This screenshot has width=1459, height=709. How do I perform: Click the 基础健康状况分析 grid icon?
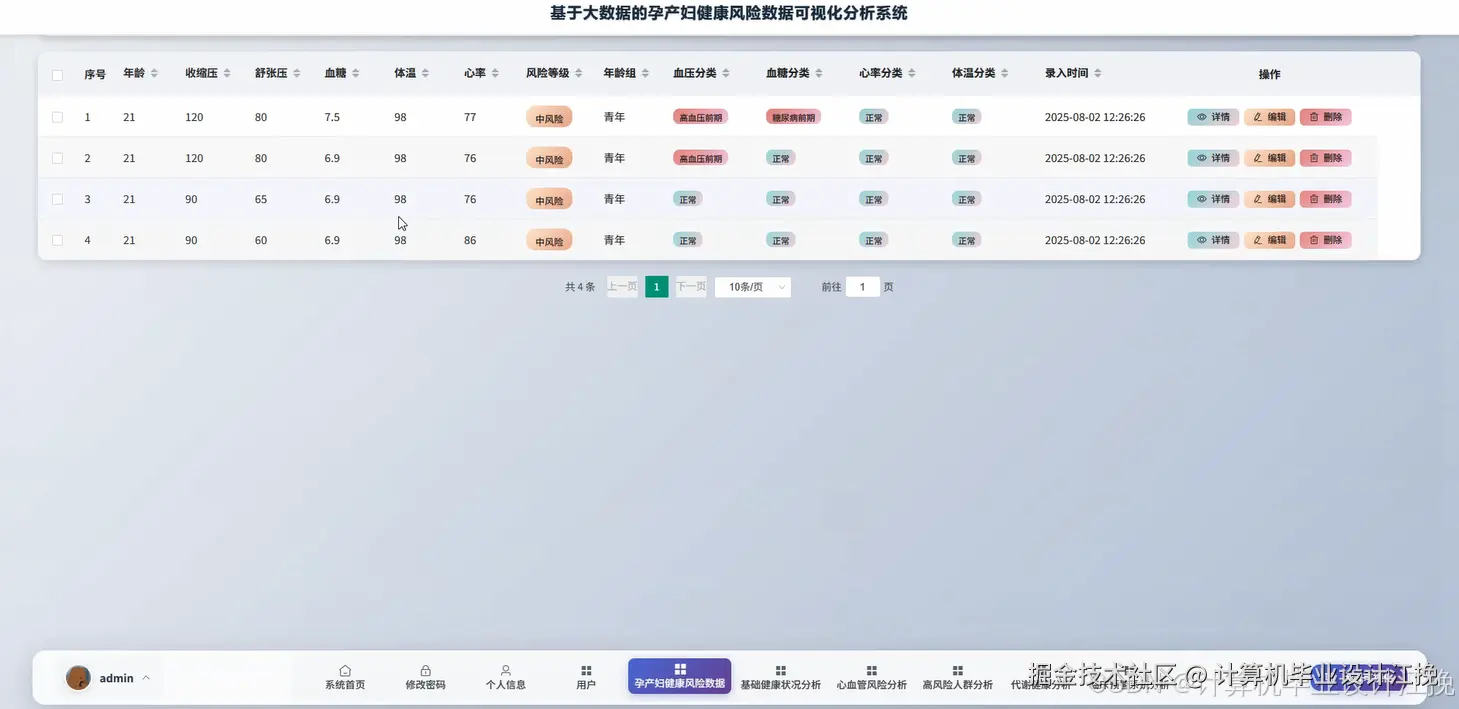[781, 671]
